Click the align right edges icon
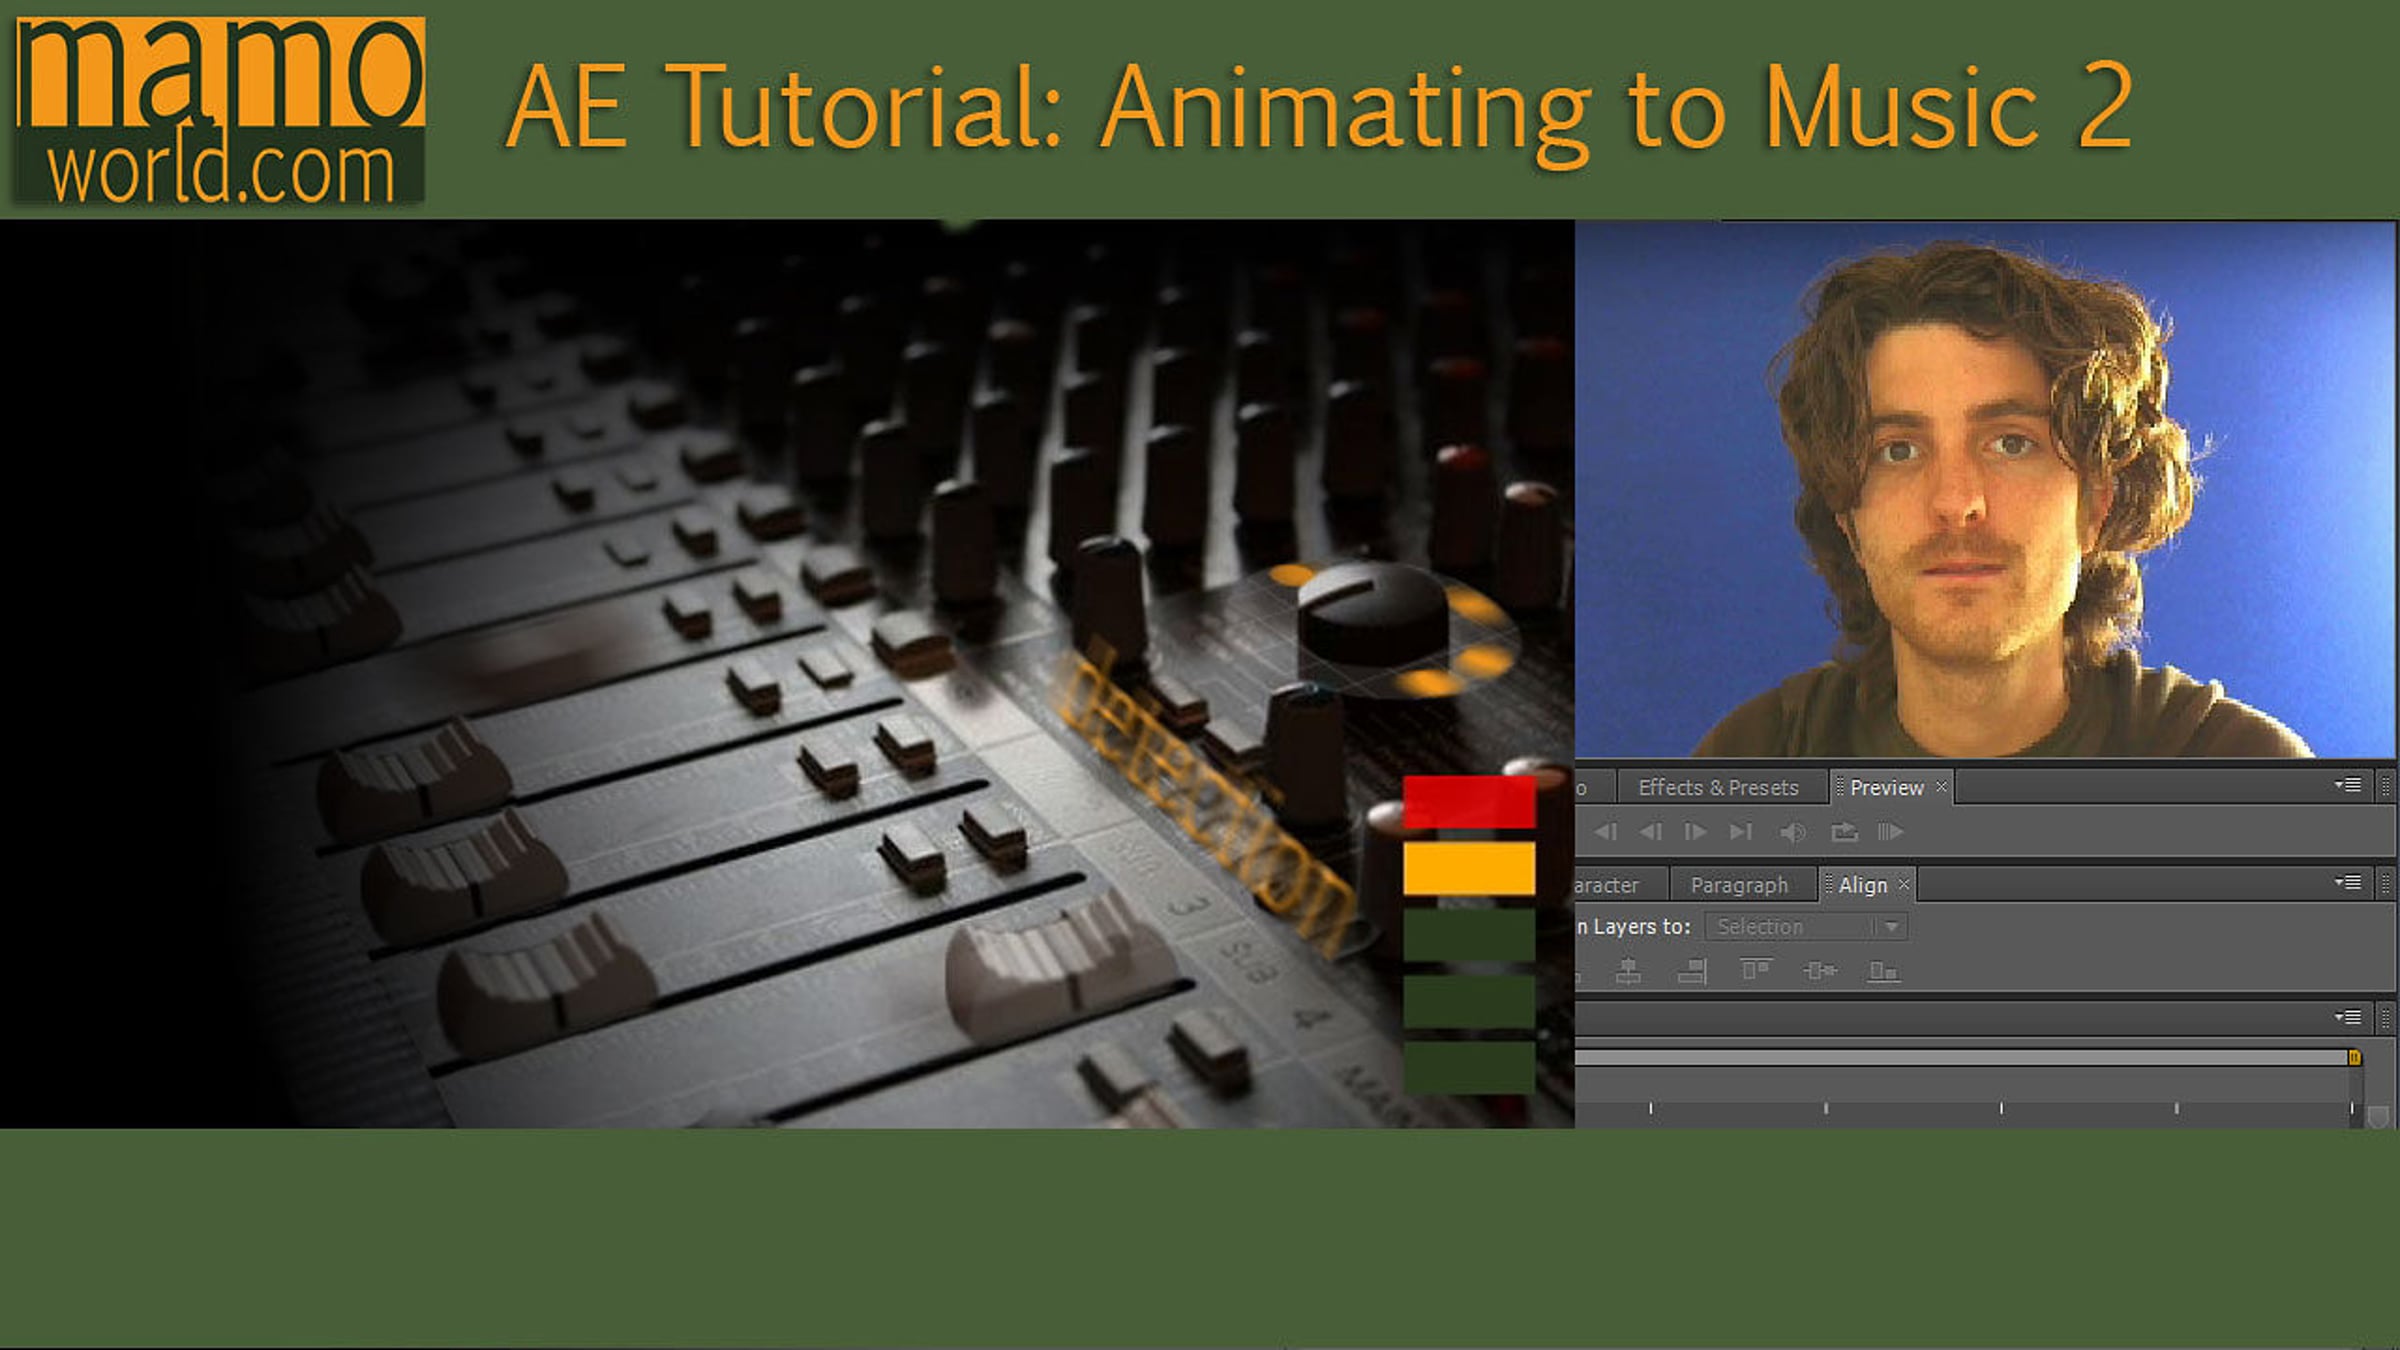This screenshot has width=2400, height=1350. (1692, 971)
